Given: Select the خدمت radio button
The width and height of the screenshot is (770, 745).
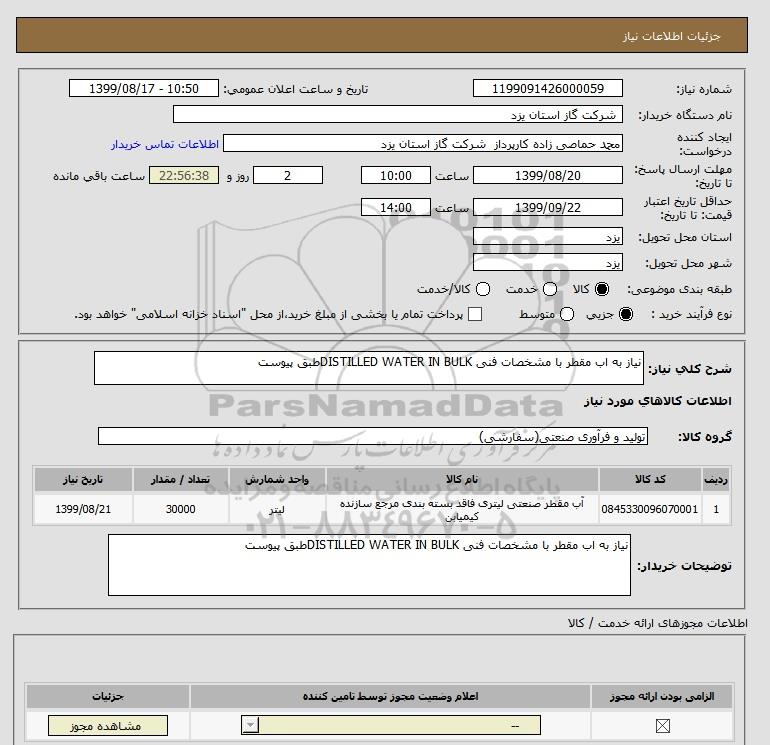Looking at the screenshot, I should point(550,289).
